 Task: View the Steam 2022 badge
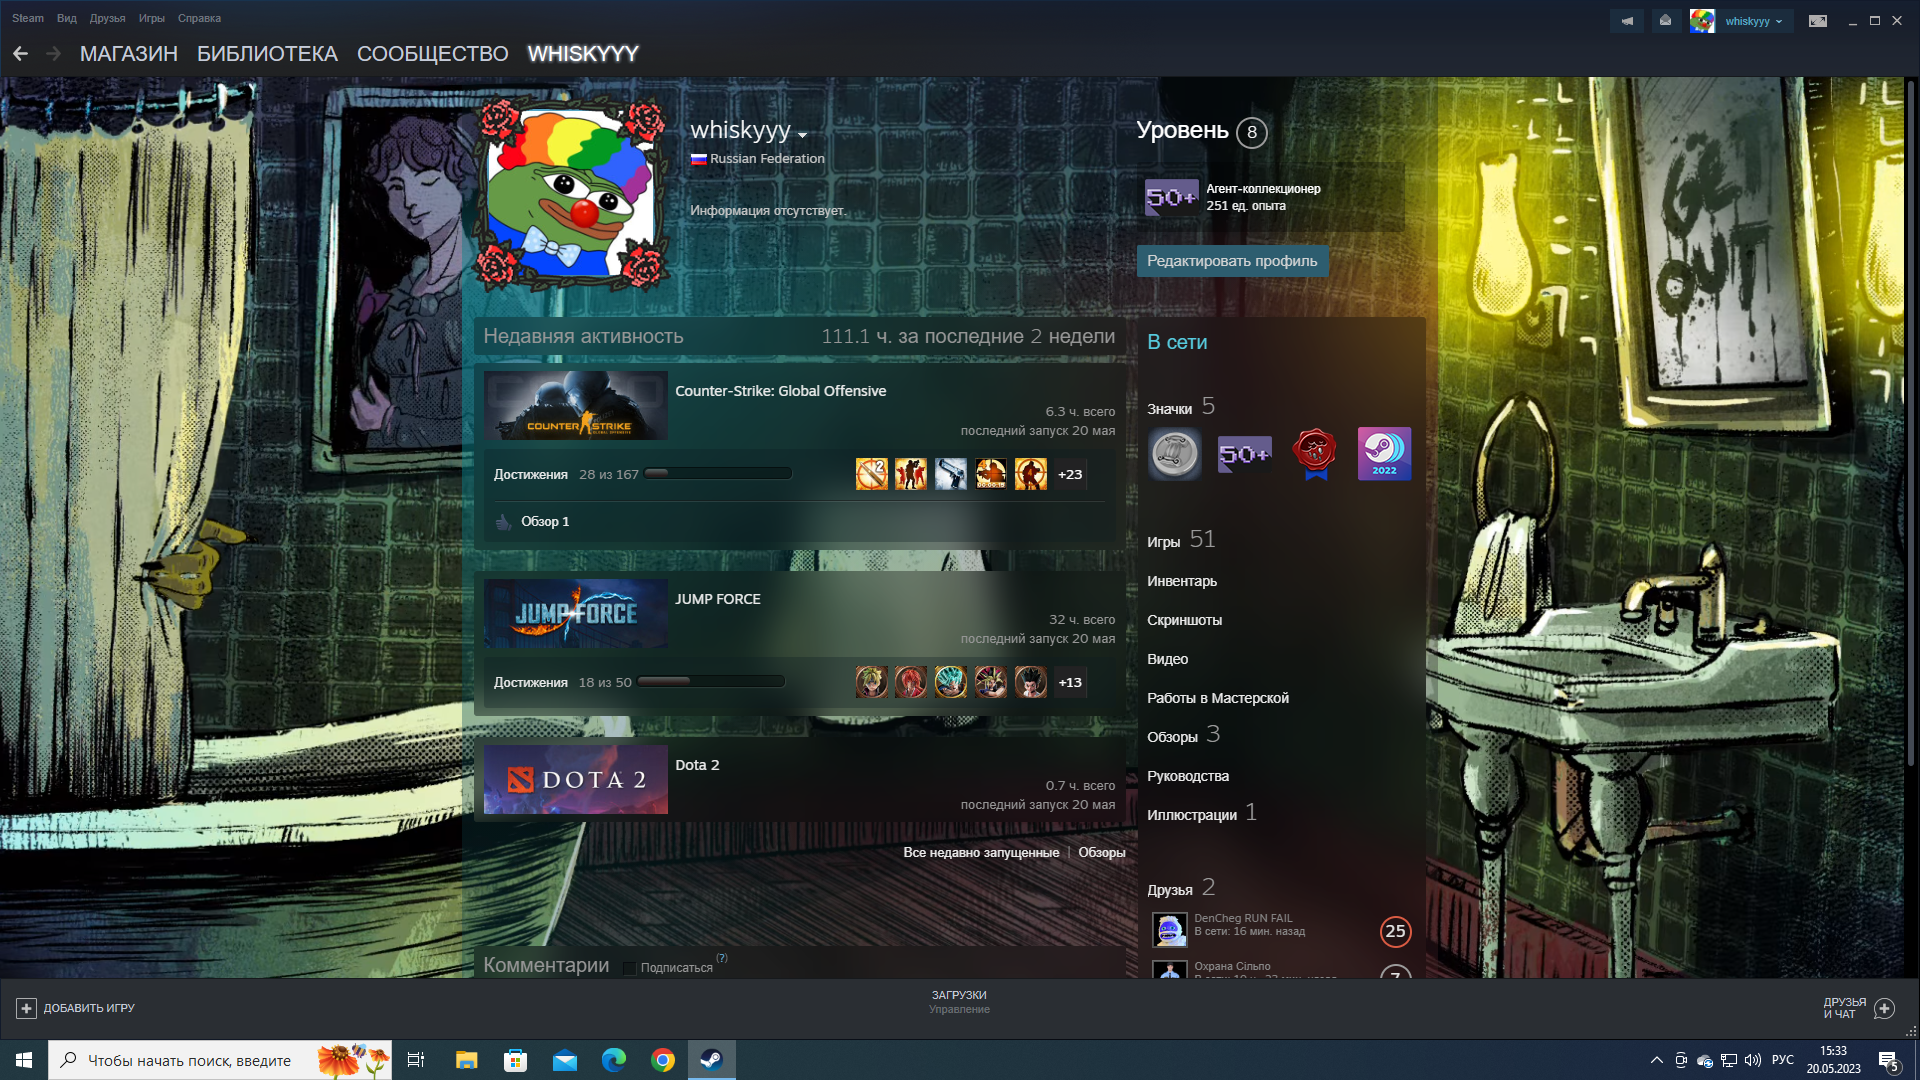click(1384, 454)
